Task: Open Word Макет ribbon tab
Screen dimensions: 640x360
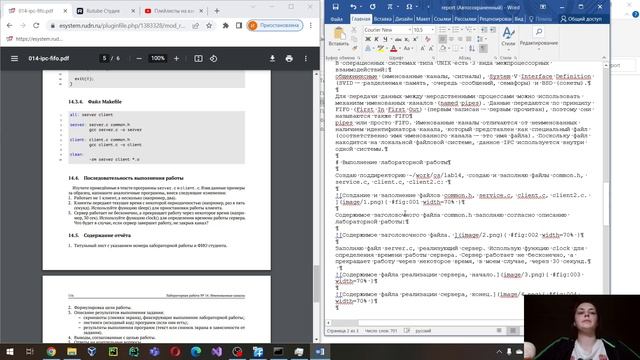Action: [423, 19]
